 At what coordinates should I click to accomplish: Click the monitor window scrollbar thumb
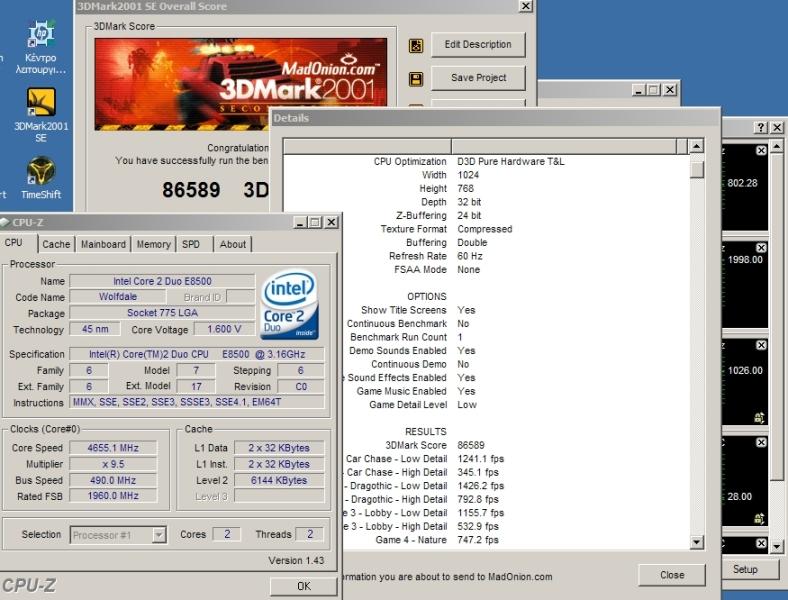(x=777, y=317)
